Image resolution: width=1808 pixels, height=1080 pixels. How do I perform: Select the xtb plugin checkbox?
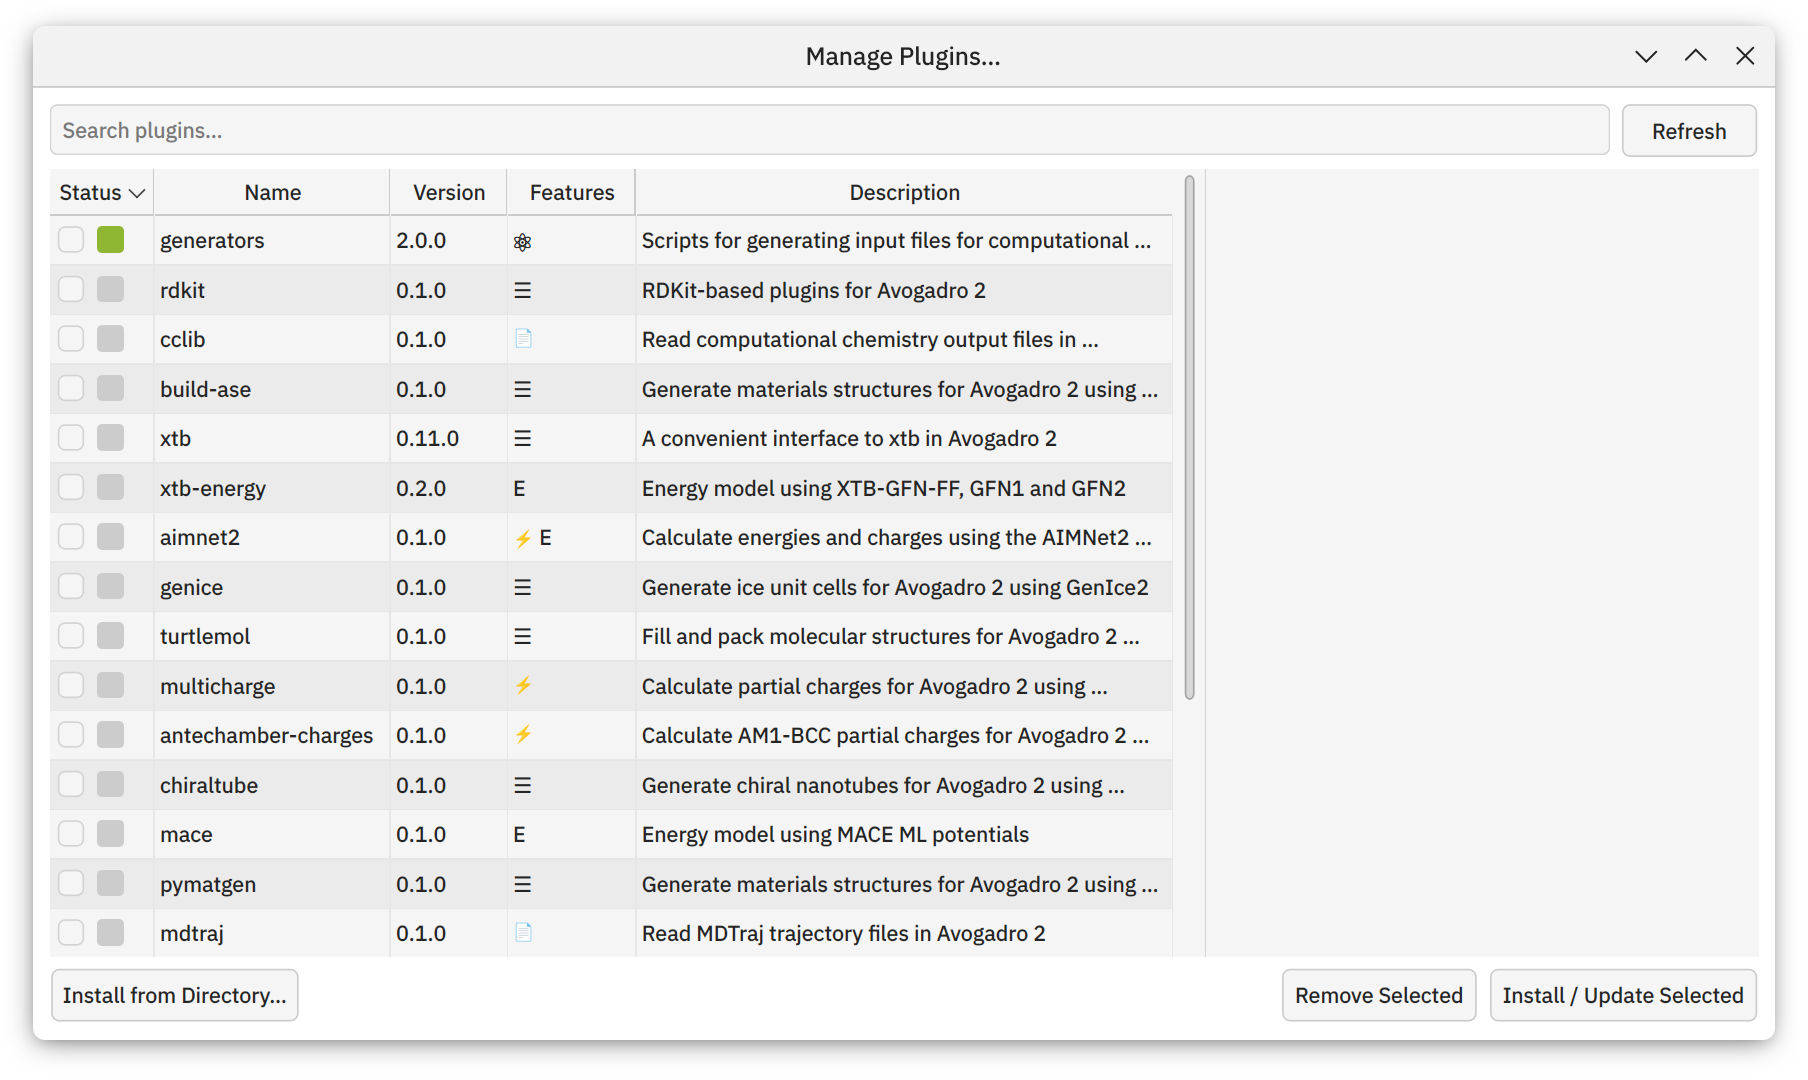(71, 438)
